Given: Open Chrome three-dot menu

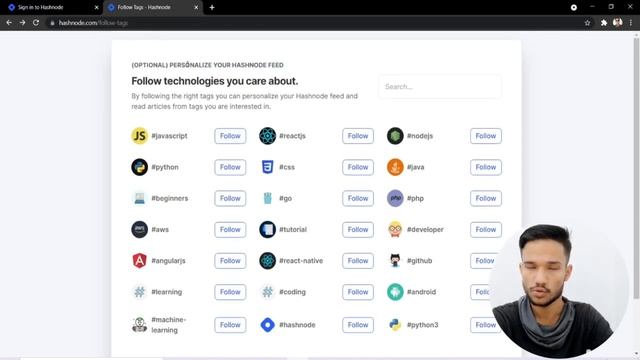Looking at the screenshot, I should point(631,23).
